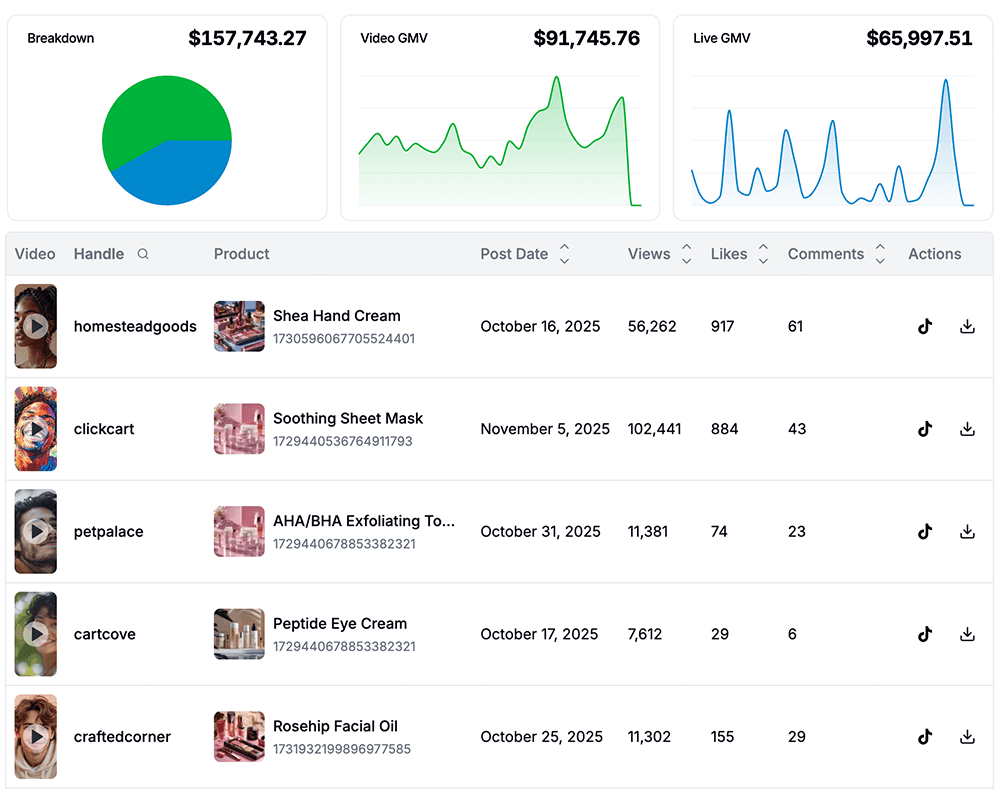Sort table by Likes column
Viewport: 1000px width, 800px height.
(763, 254)
